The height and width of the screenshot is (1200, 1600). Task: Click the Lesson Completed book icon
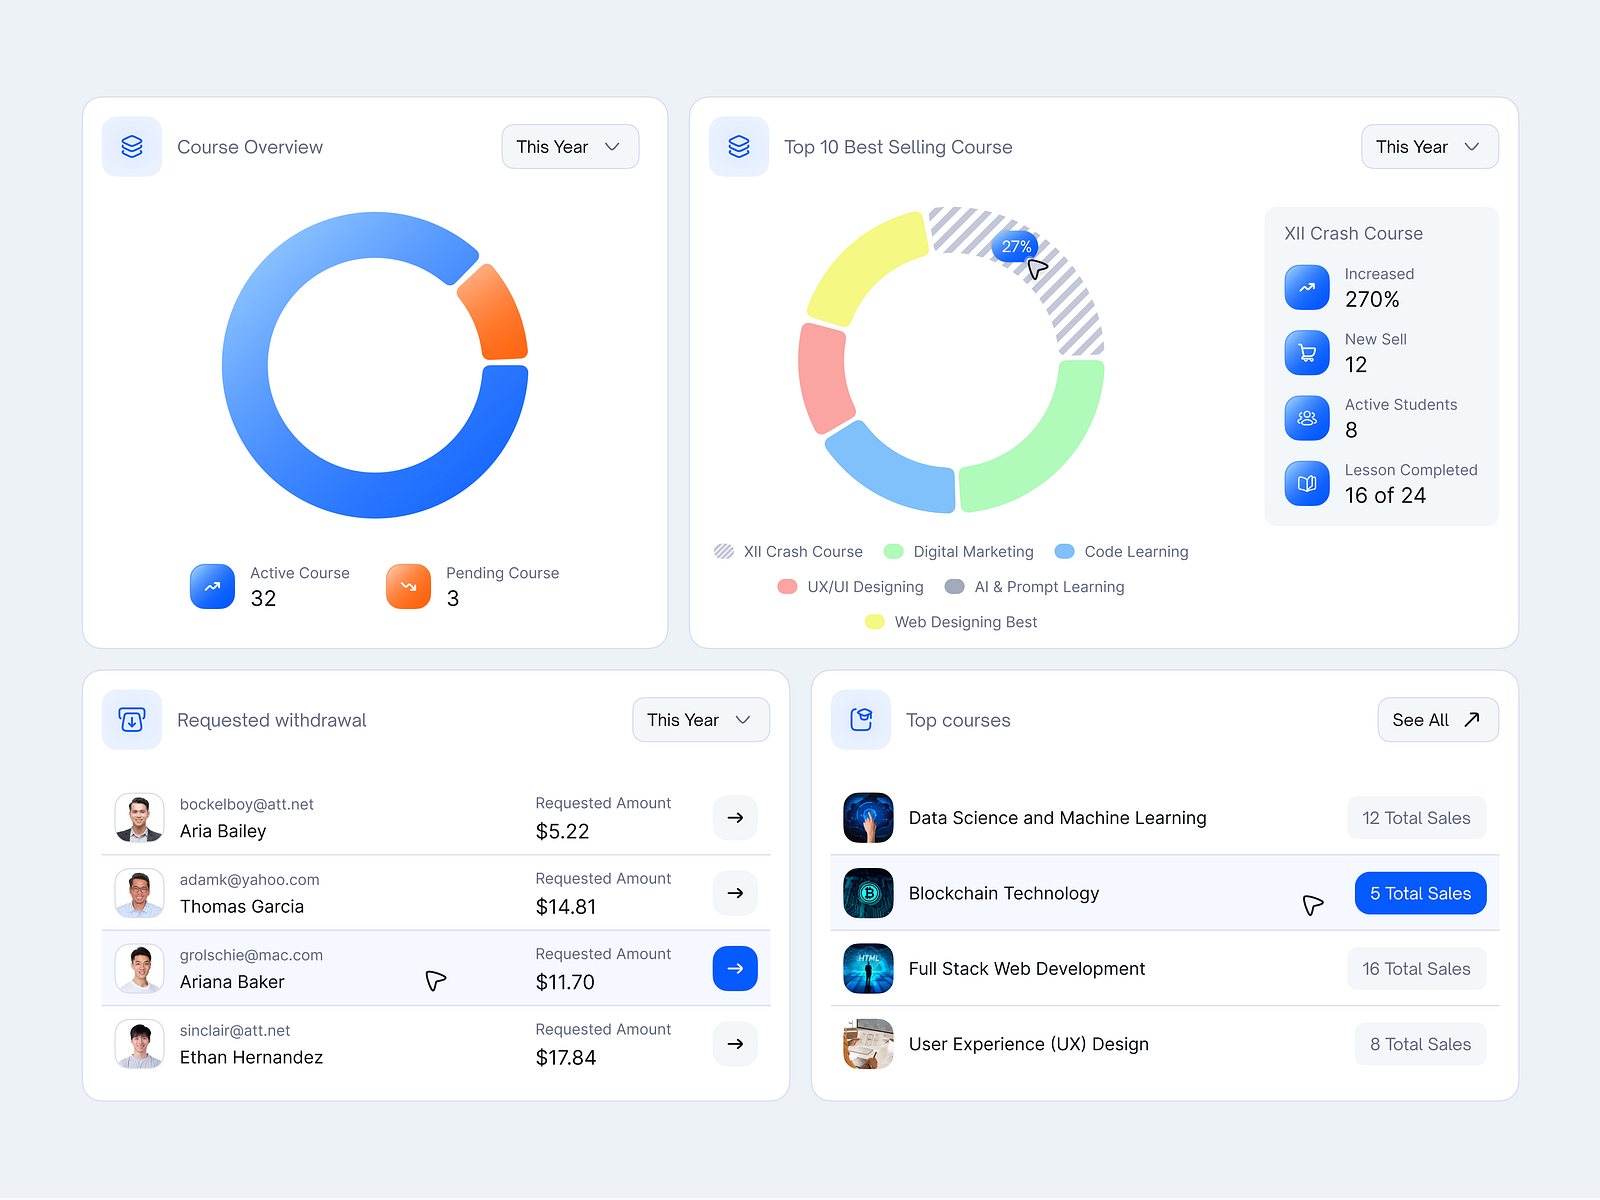(1307, 483)
